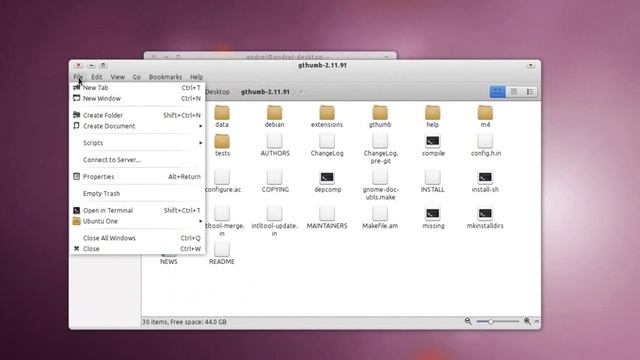Select the MAINTAINERS file icon
Screen dimensions: 640x360
[327, 213]
